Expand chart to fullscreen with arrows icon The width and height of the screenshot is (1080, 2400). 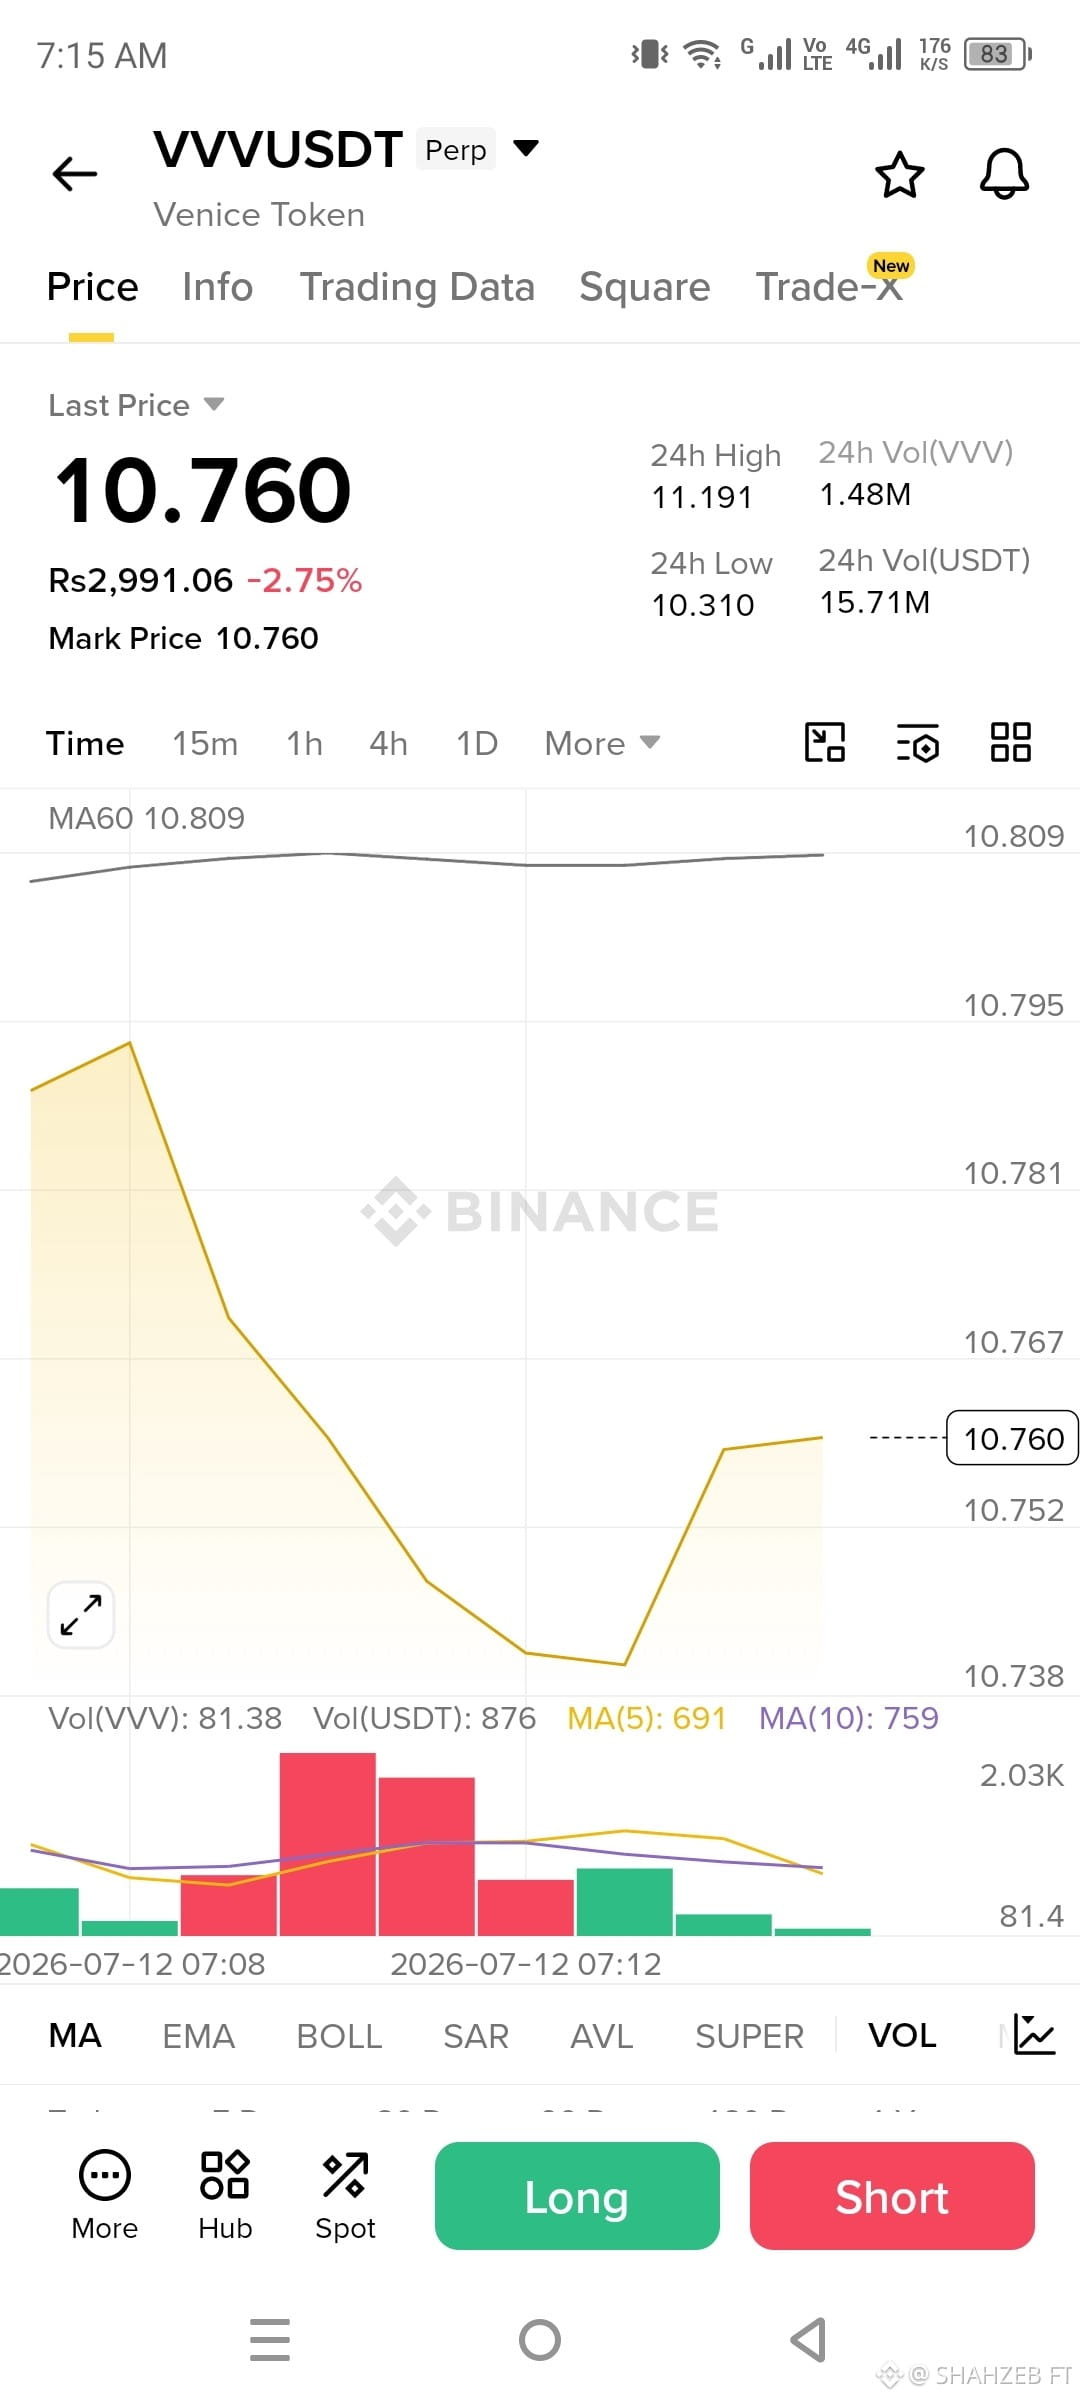tap(81, 1615)
